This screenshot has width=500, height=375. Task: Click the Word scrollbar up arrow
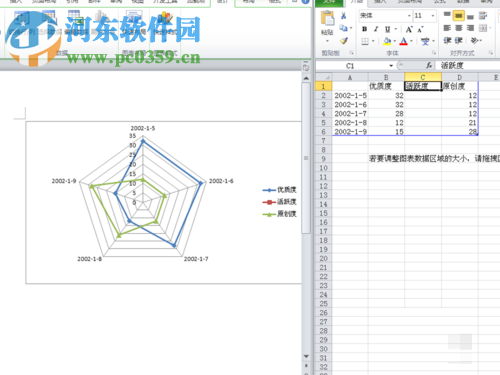[306, 78]
